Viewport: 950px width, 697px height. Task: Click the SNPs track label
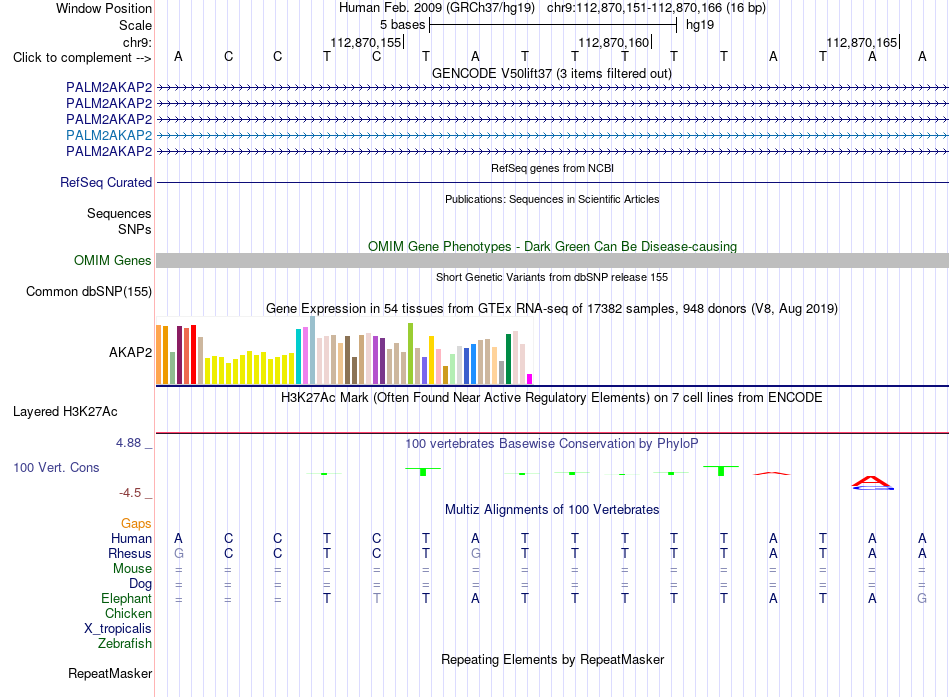(x=135, y=230)
